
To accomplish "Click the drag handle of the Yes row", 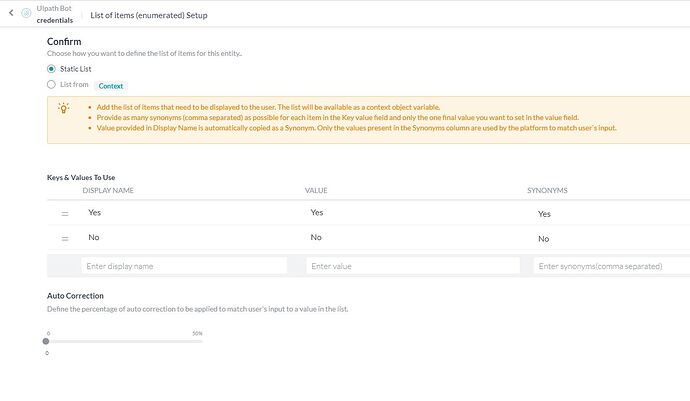I will point(65,213).
